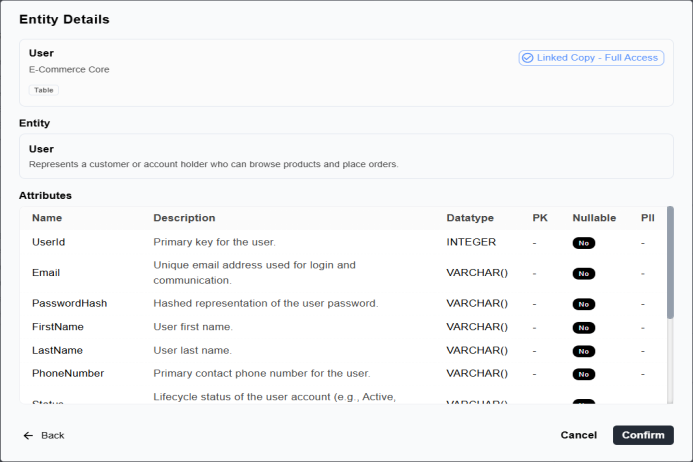Screen dimensions: 693x462
Task: Select the PhoneNumber attribute name
Action: (x=68, y=374)
